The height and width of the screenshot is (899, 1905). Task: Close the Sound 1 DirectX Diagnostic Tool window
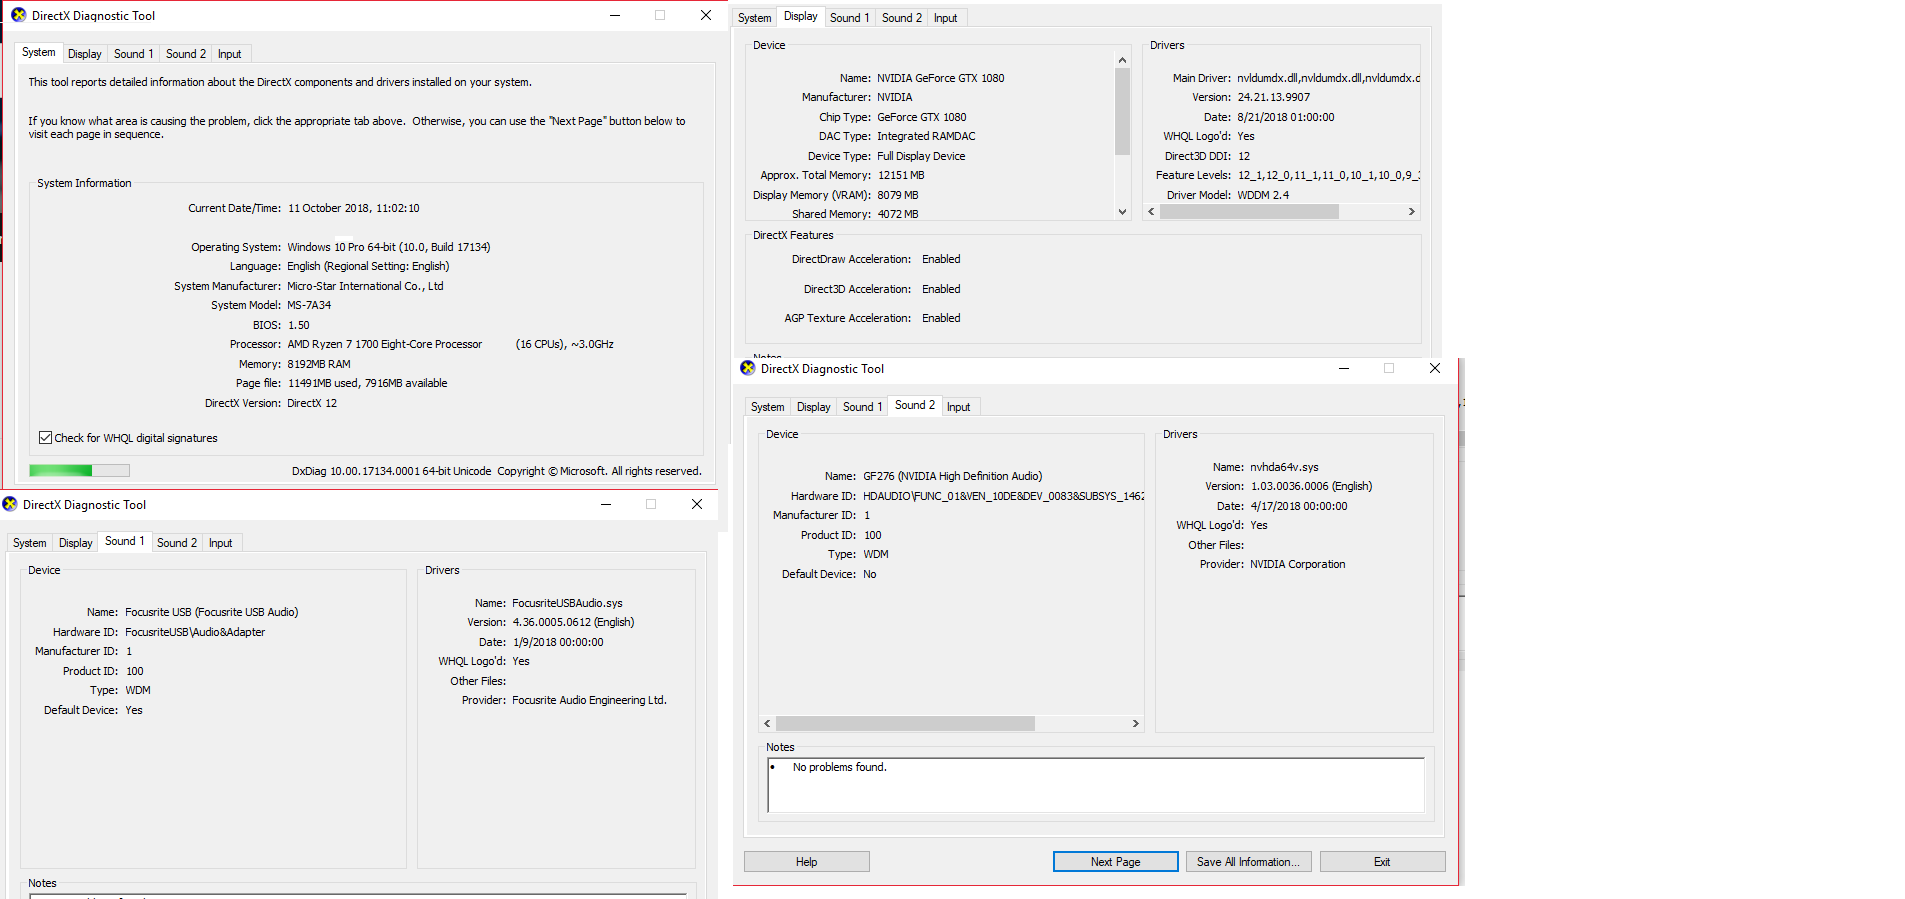click(697, 504)
